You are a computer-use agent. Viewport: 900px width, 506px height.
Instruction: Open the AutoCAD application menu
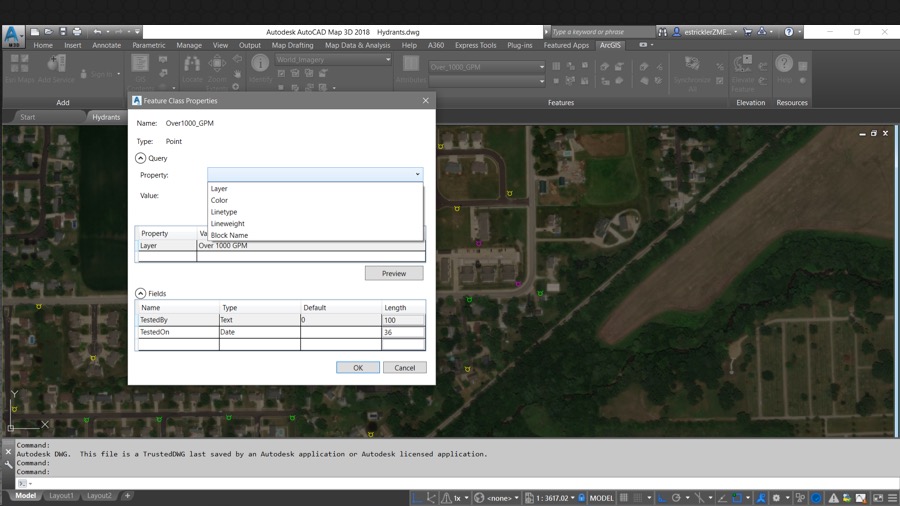click(13, 36)
